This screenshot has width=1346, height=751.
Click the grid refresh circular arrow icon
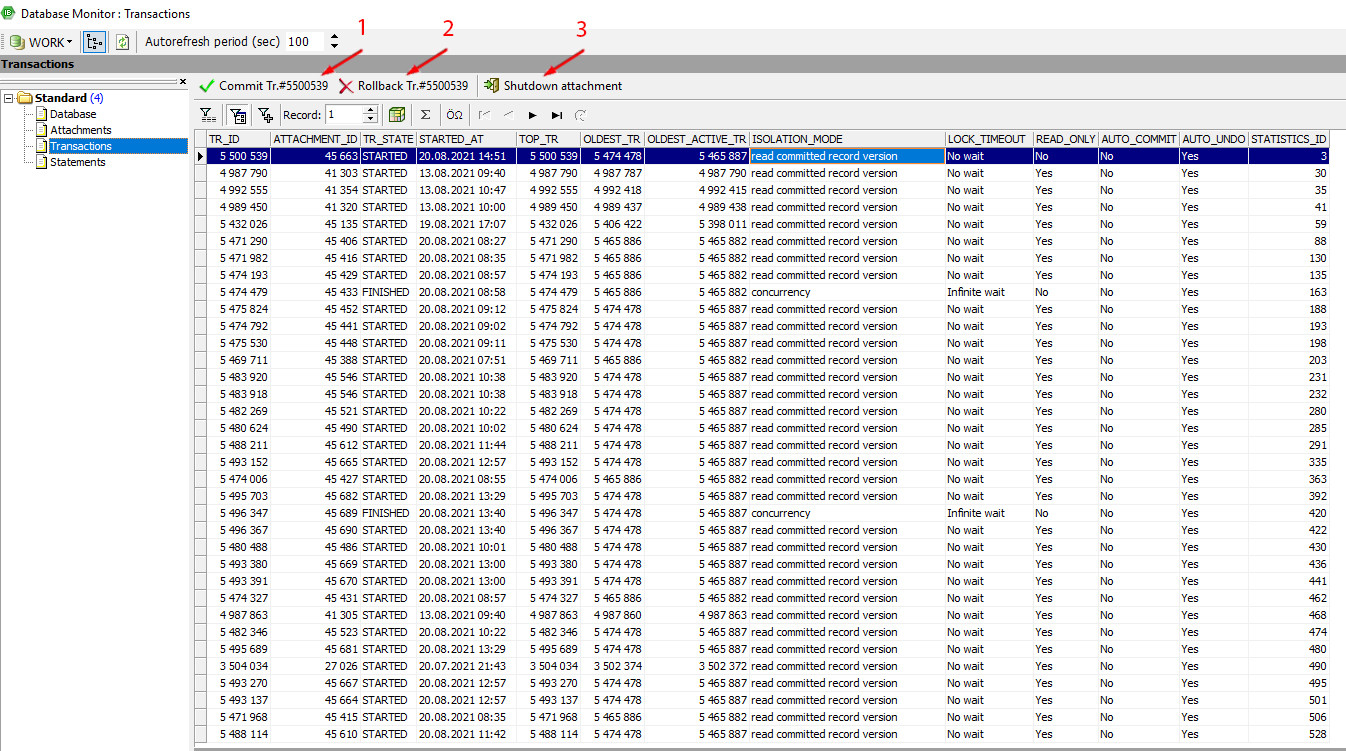coord(581,115)
